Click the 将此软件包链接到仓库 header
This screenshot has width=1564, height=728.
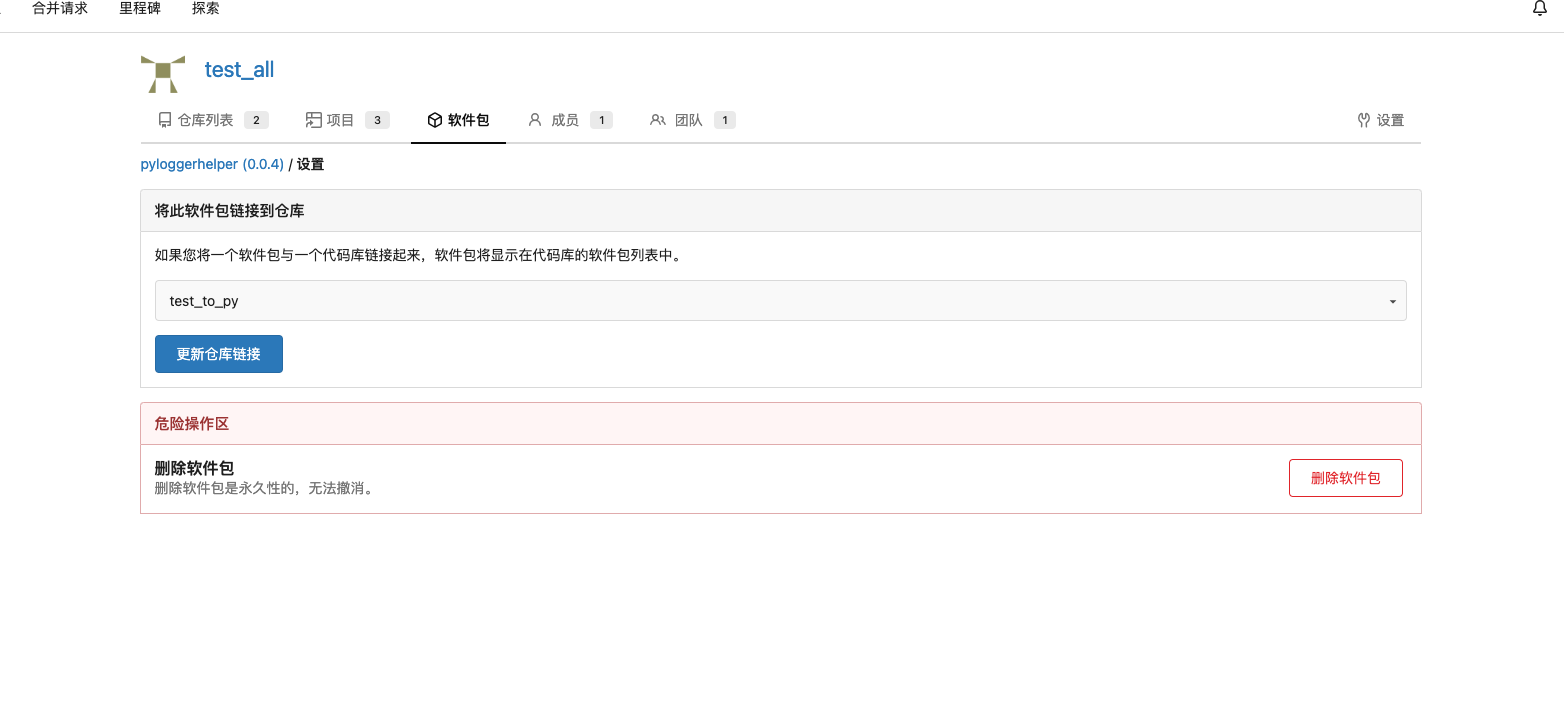[780, 211]
